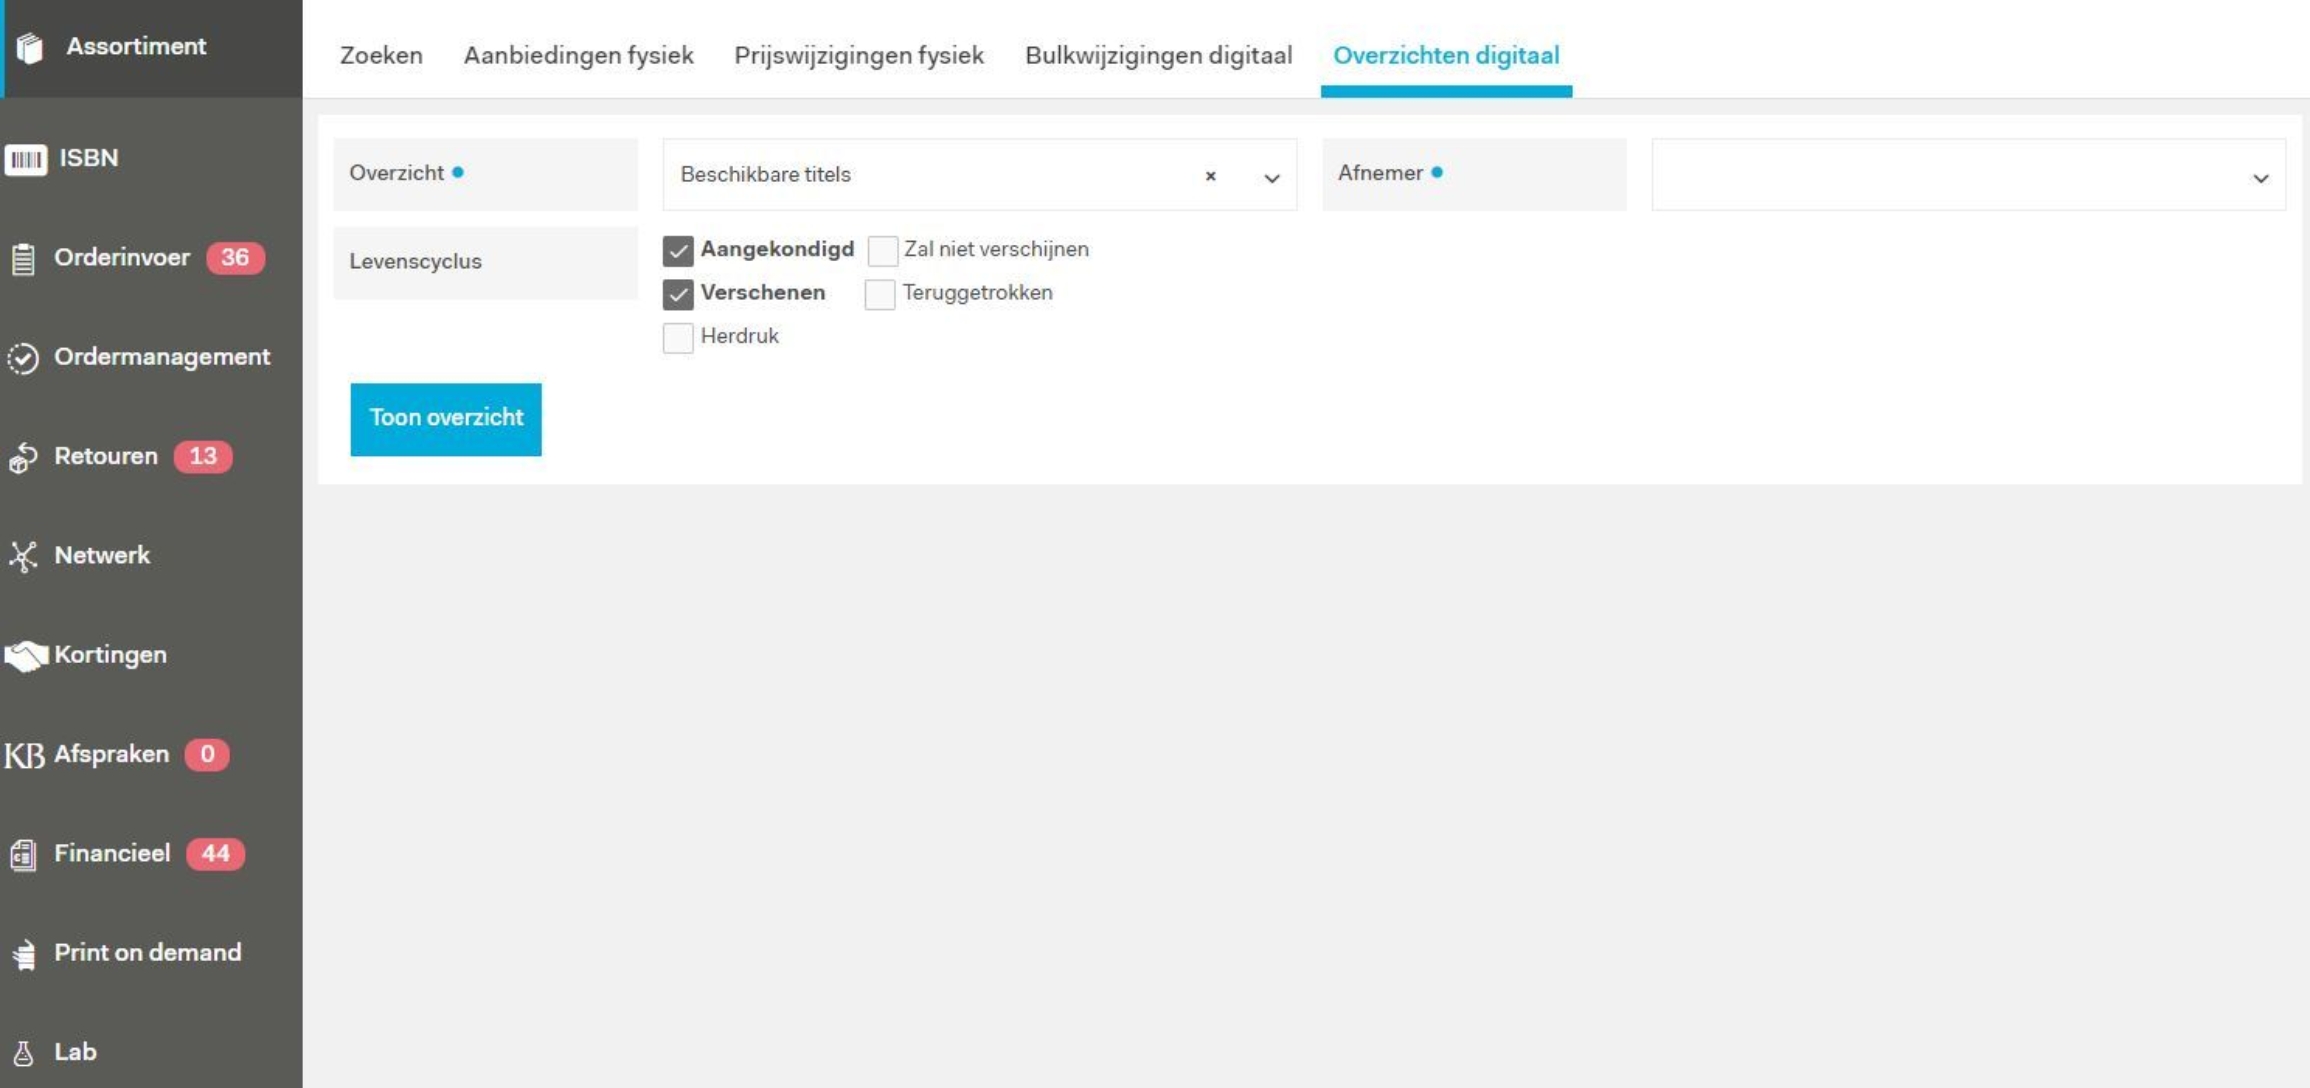The height and width of the screenshot is (1088, 2310).
Task: Uncheck the Aangekondigd checkbox
Action: [x=678, y=251]
